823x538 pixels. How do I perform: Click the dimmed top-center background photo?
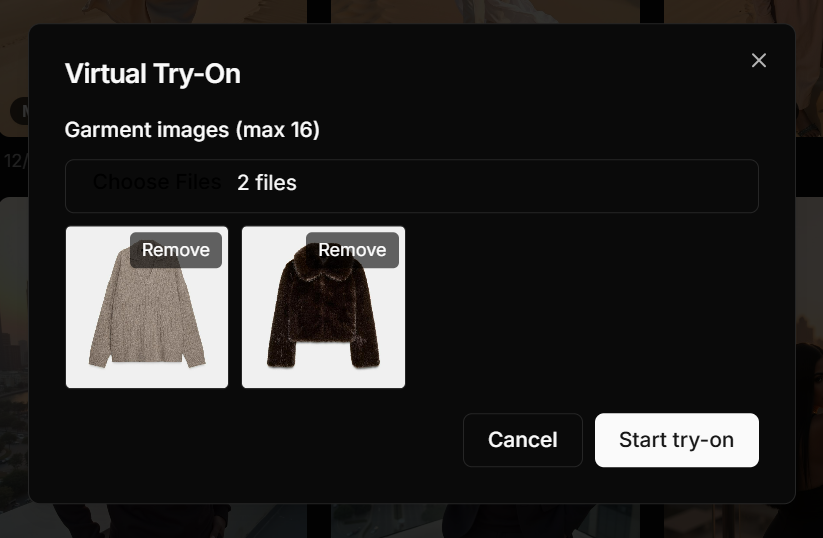pos(480,10)
